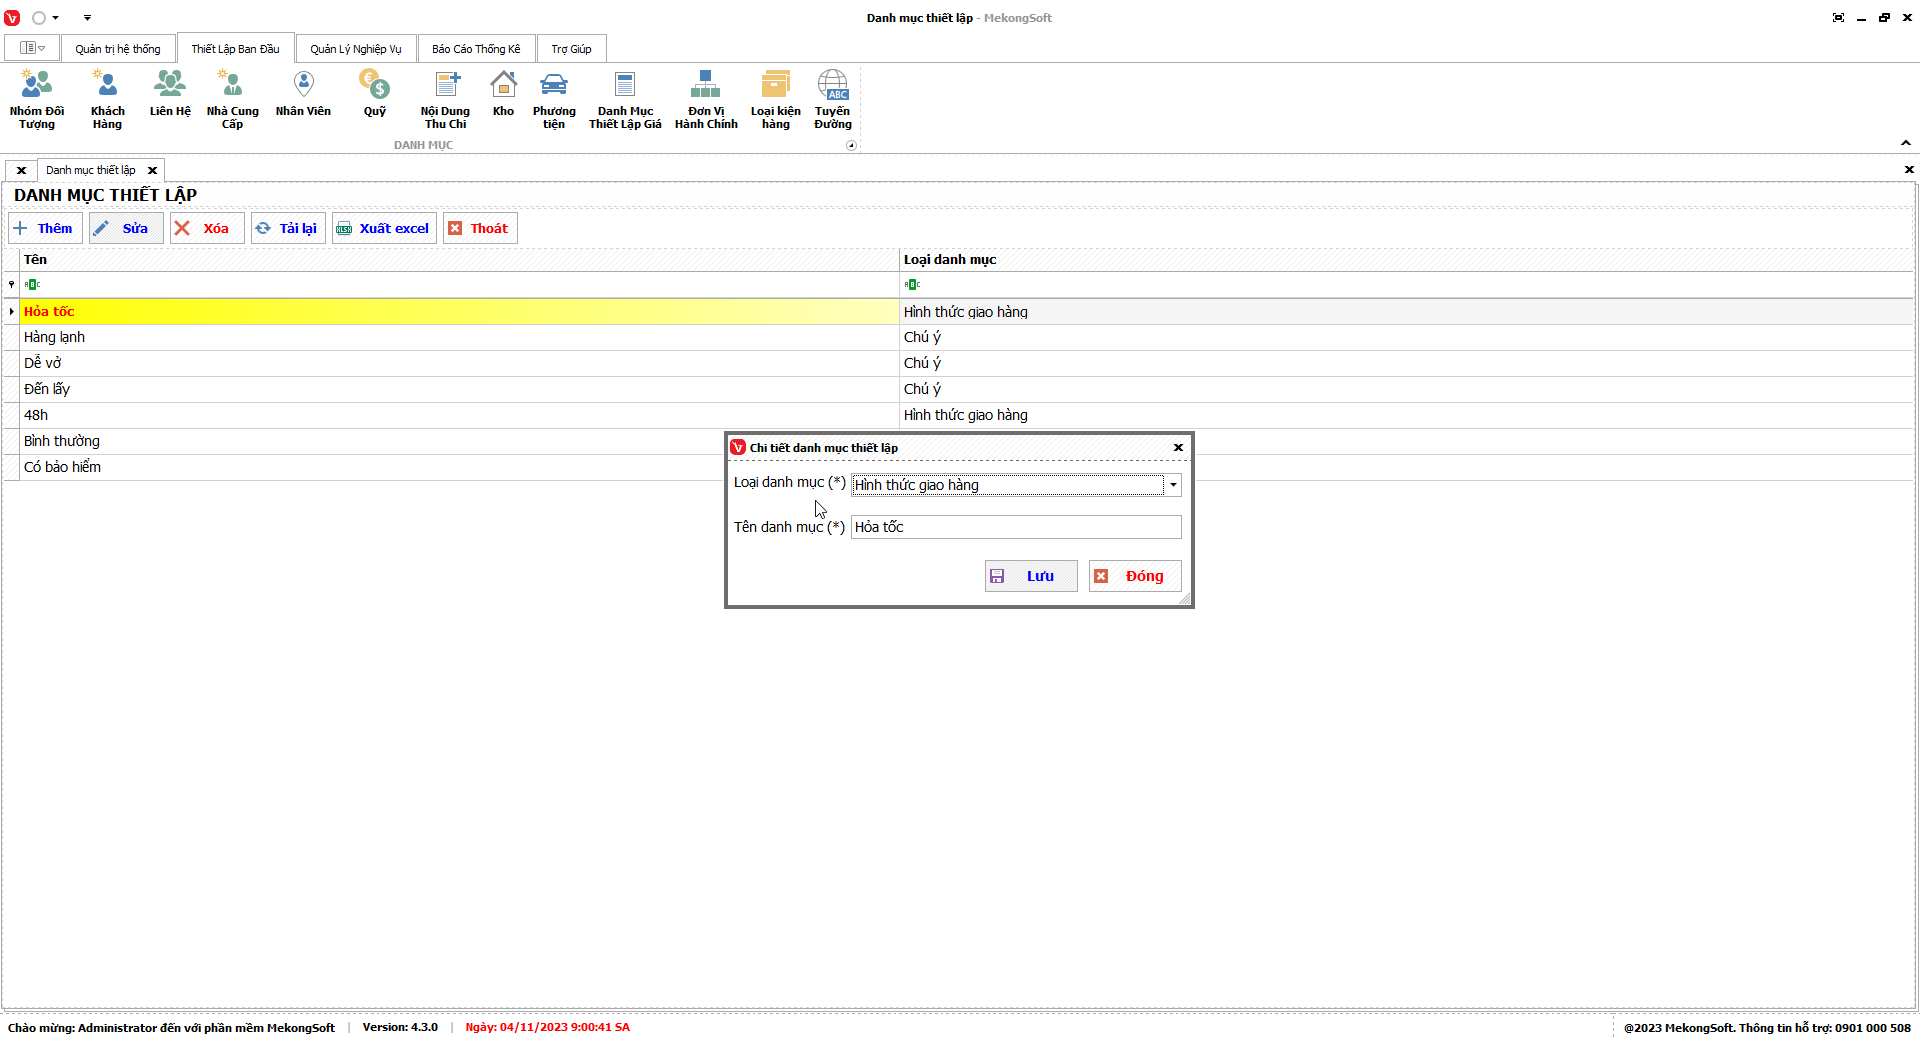Open the Tuyến Đường route icon
This screenshot has width=1920, height=1039.
[832, 99]
